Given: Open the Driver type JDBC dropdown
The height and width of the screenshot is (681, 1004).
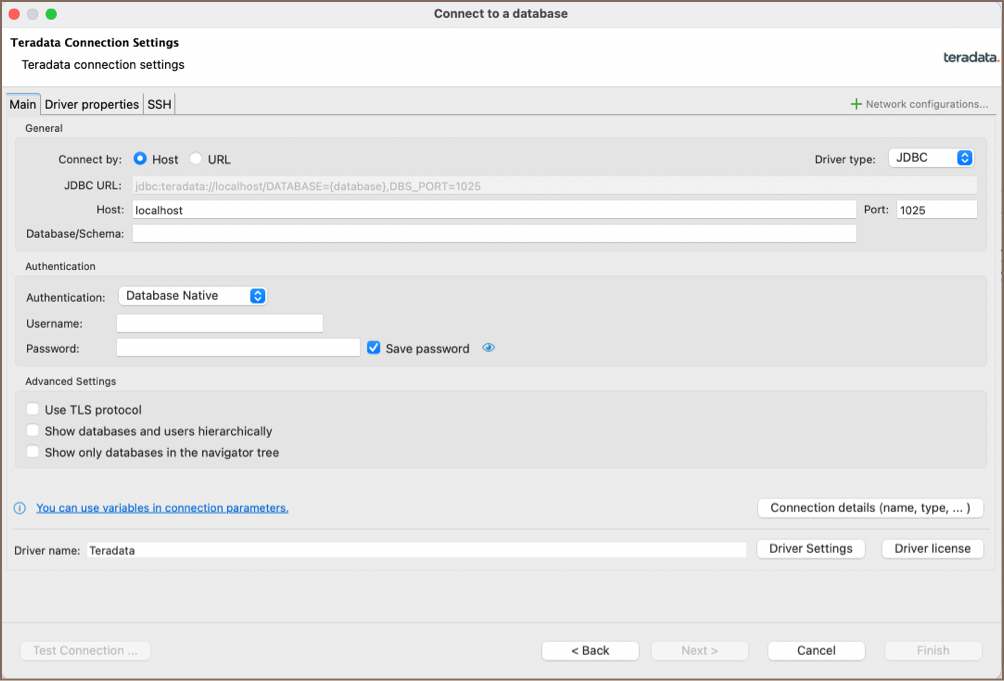Looking at the screenshot, I should coord(930,158).
